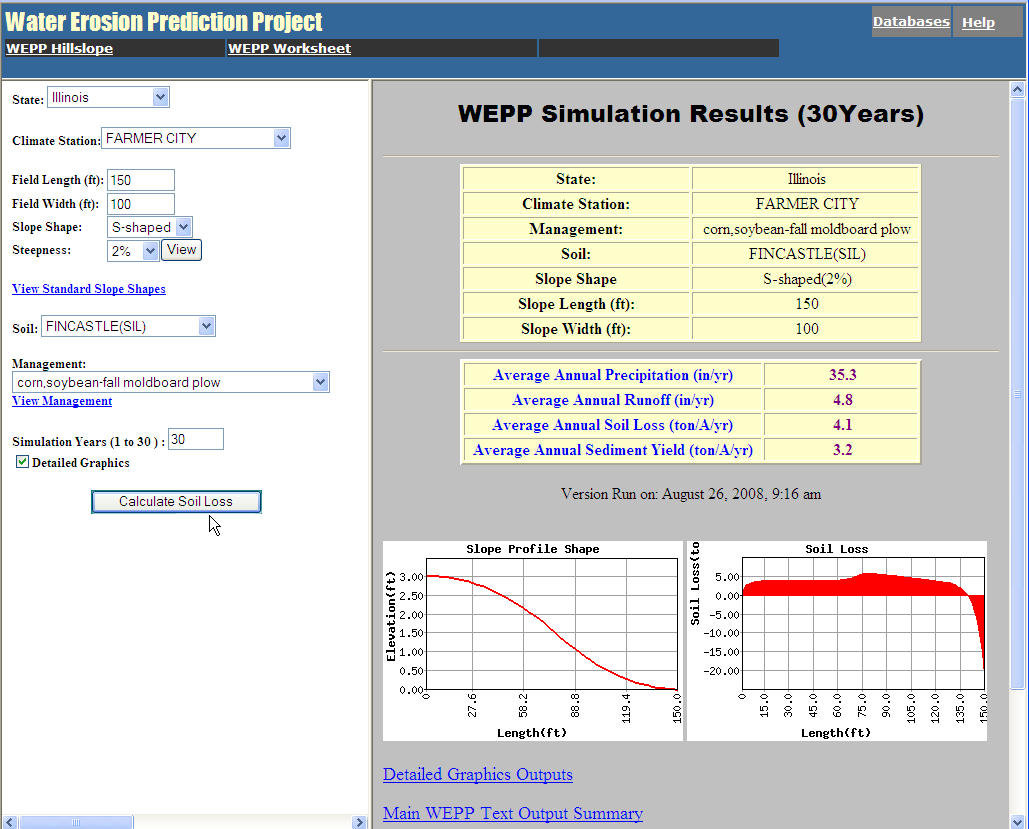Open the View Standard Slope Shapes link

(89, 289)
